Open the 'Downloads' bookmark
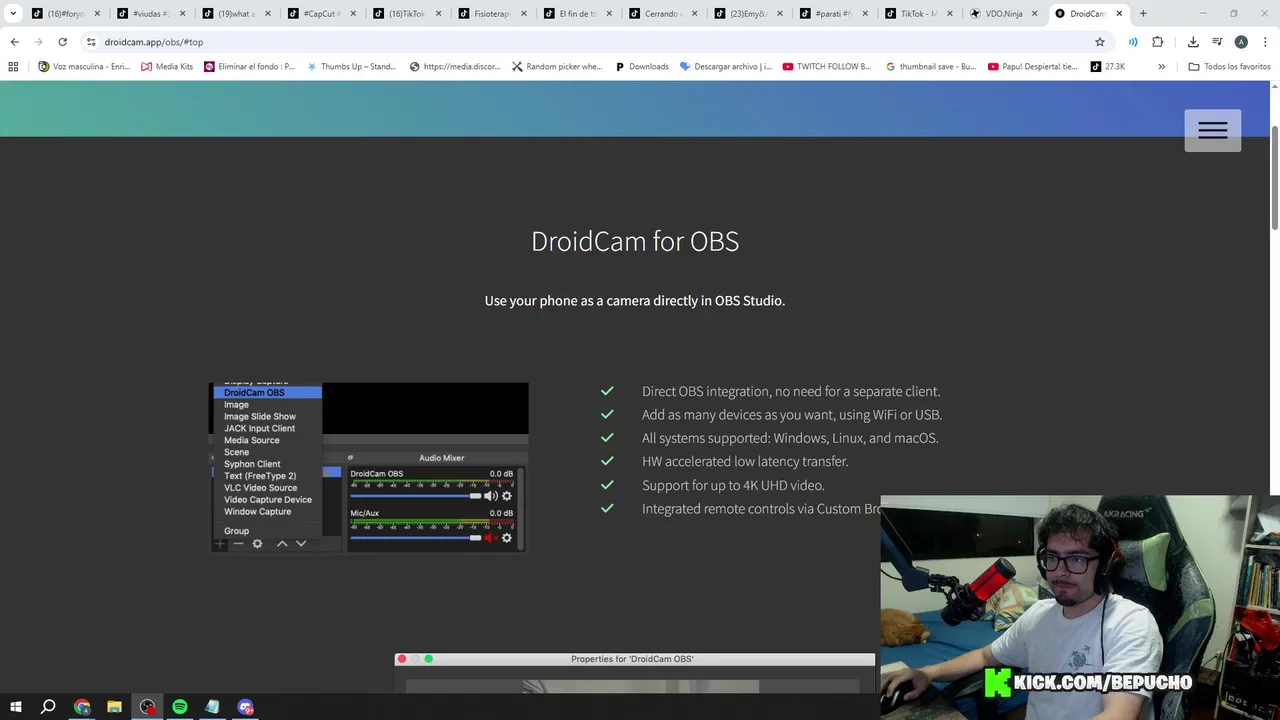The image size is (1280, 720). tap(641, 66)
